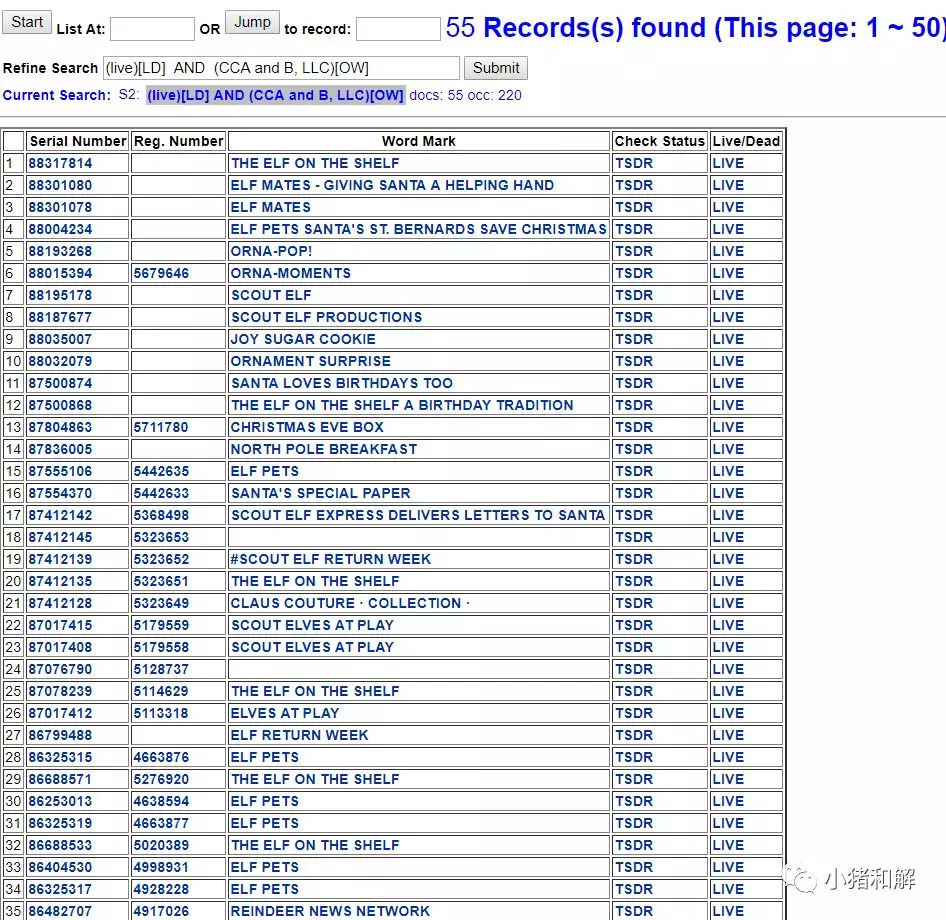Viewport: 946px width, 920px height.
Task: Open serial number 86688571
Action: click(60, 779)
